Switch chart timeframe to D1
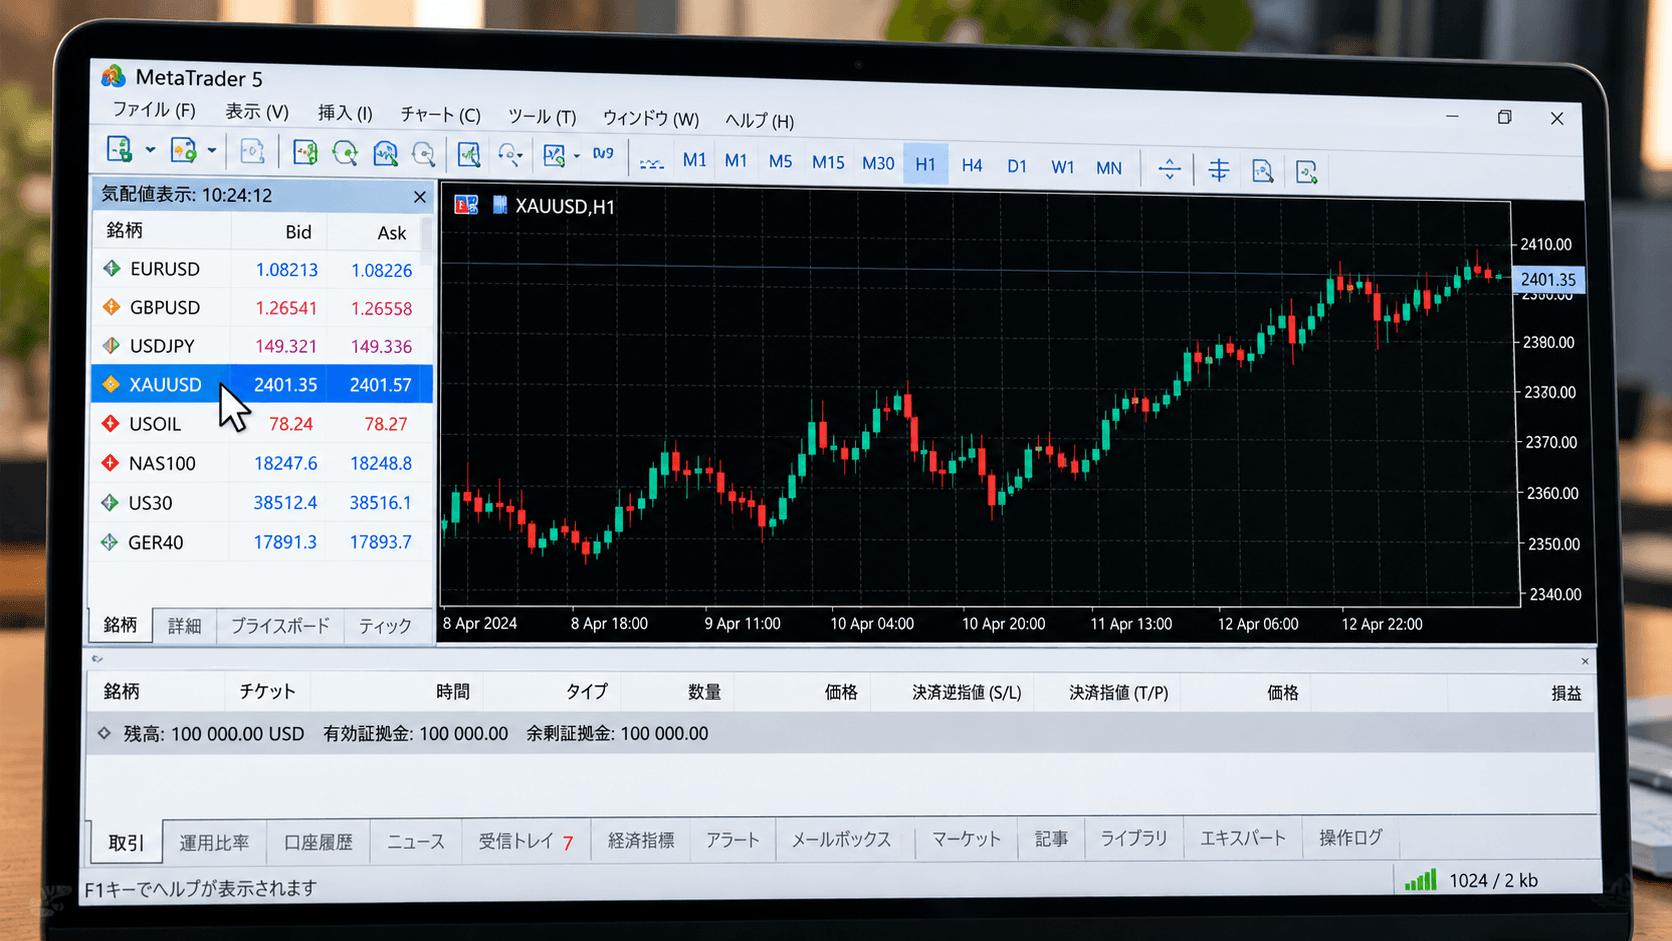The height and width of the screenshot is (941, 1672). (1017, 166)
